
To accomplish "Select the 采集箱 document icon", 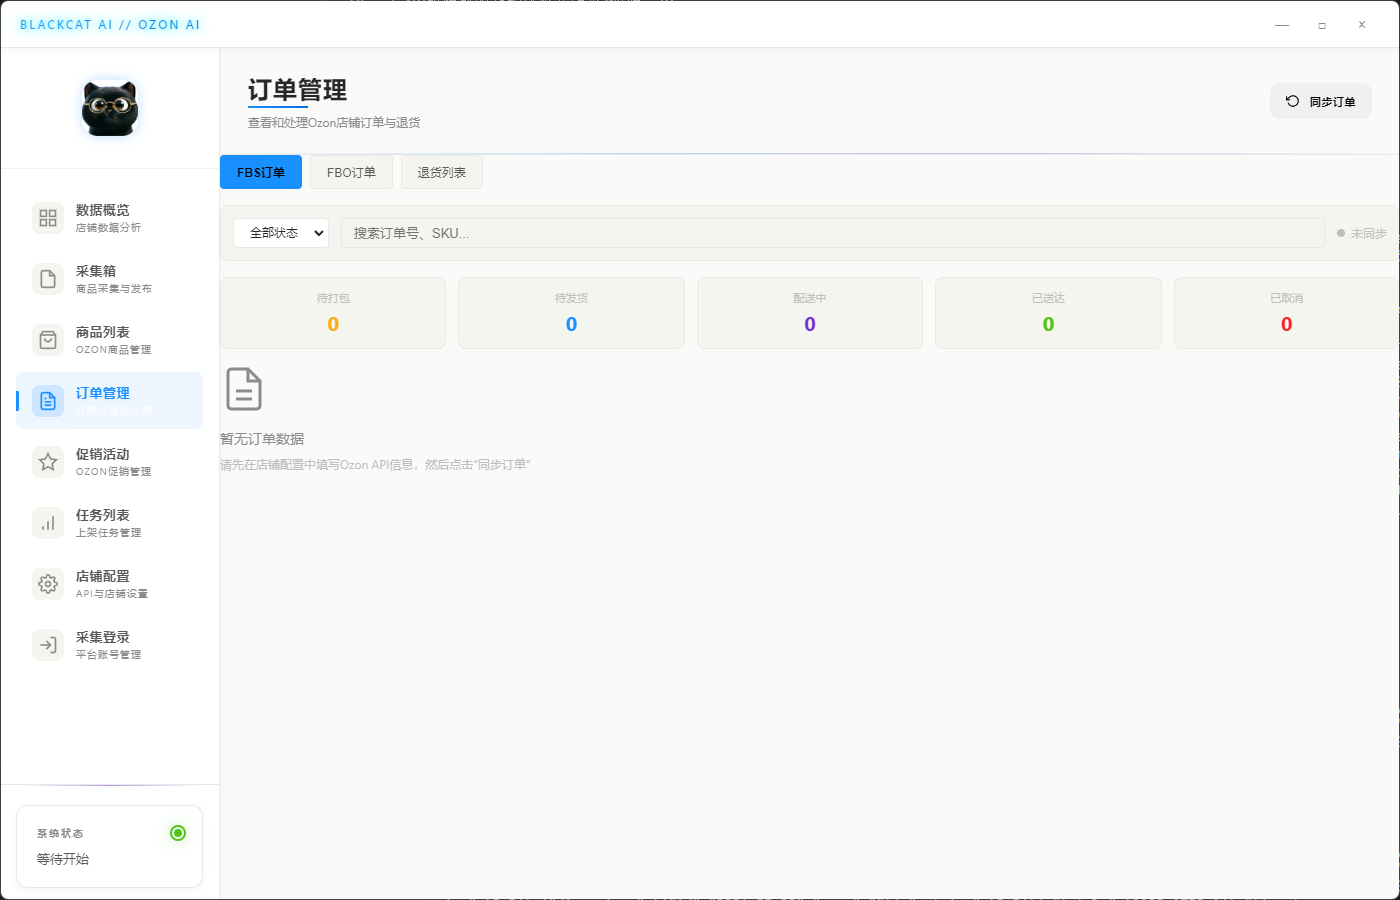I will pyautogui.click(x=48, y=279).
